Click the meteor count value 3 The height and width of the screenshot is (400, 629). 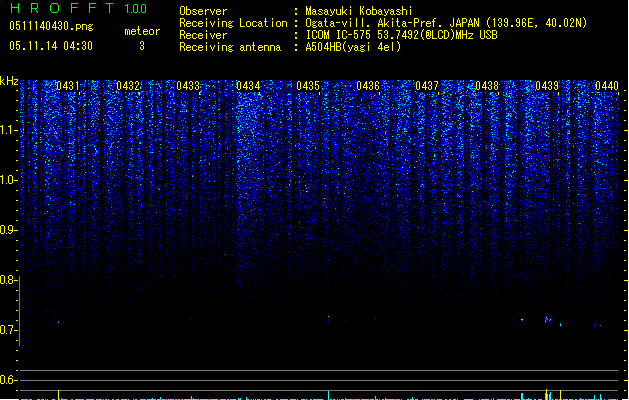click(142, 46)
